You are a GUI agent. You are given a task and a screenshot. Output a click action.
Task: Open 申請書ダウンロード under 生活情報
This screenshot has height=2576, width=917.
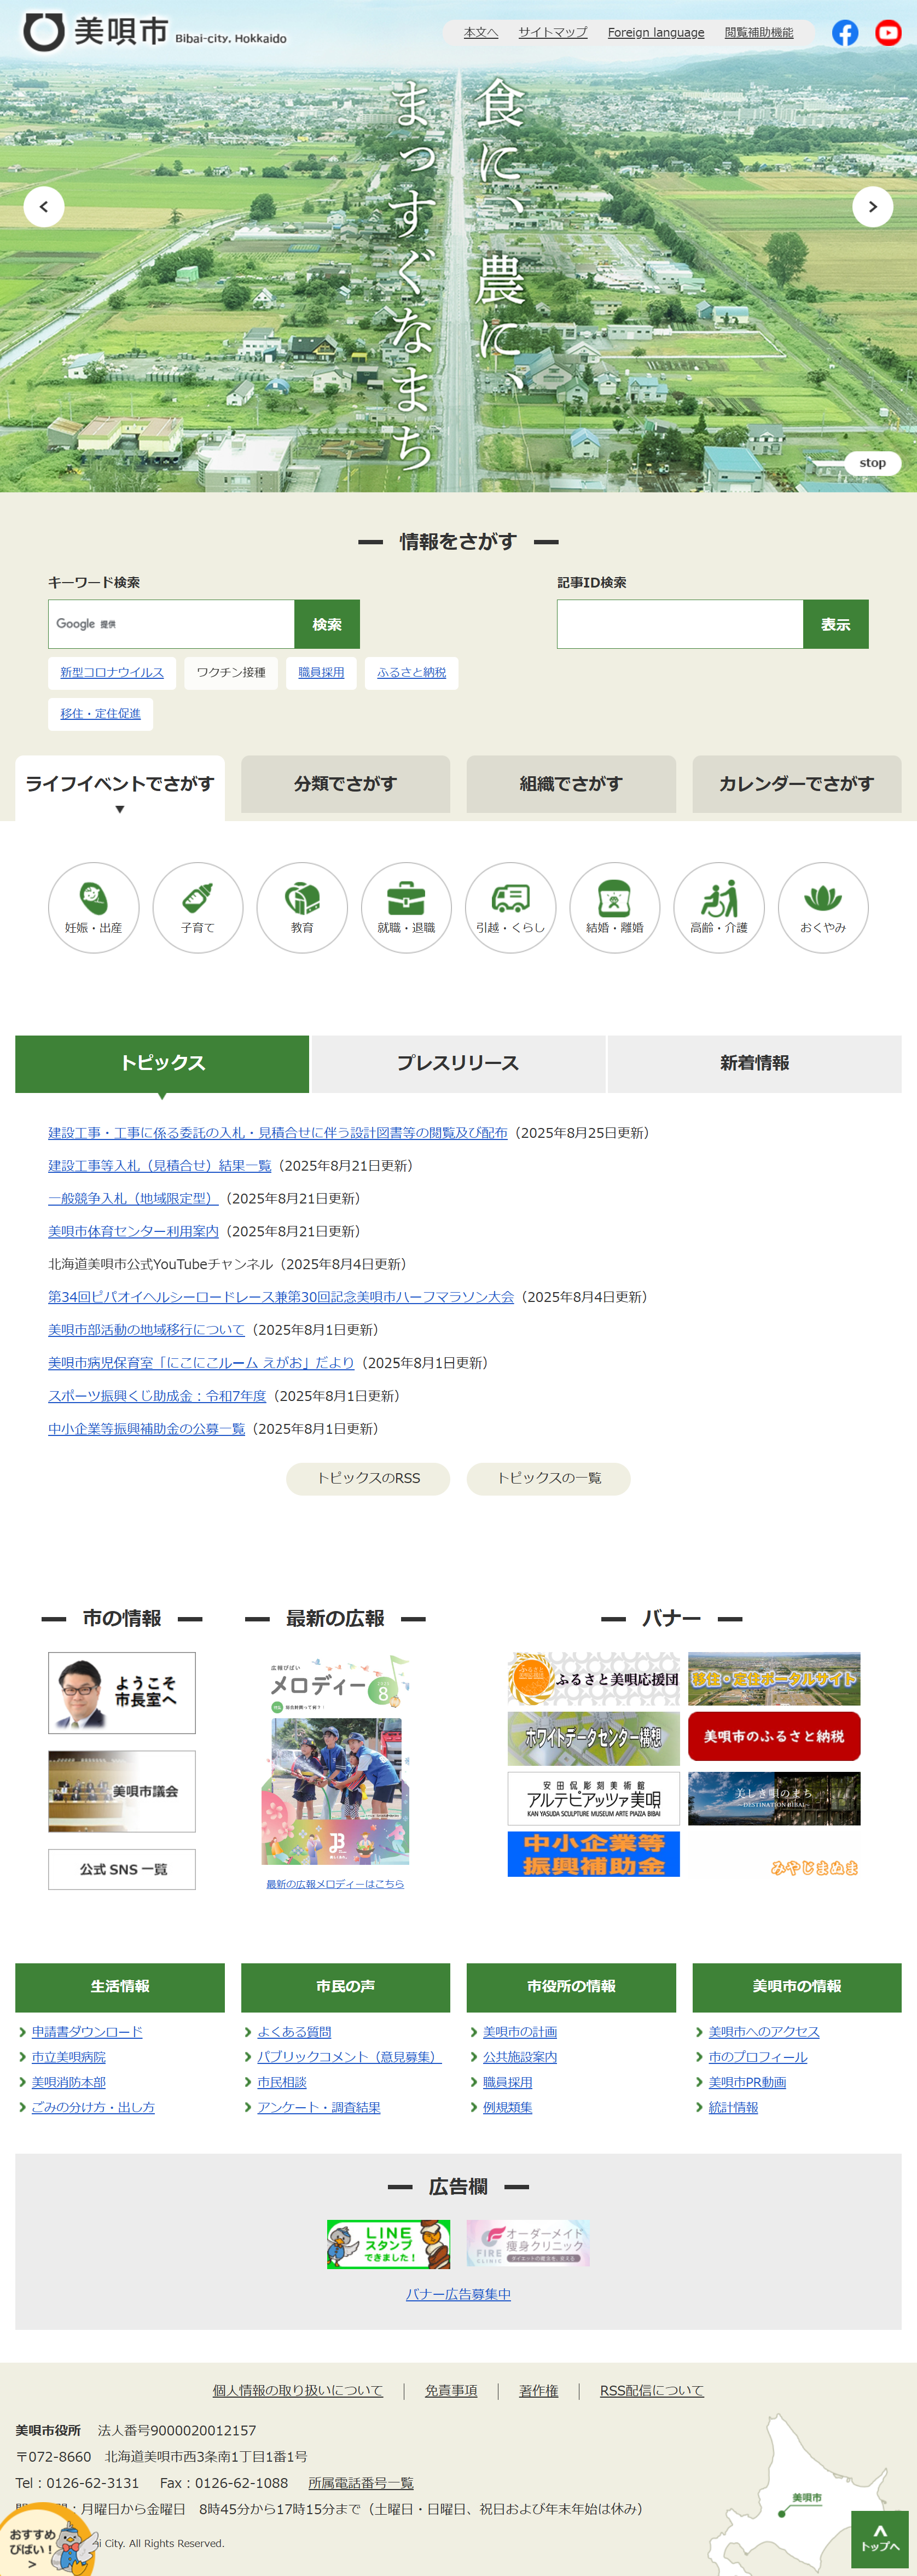tap(87, 2032)
